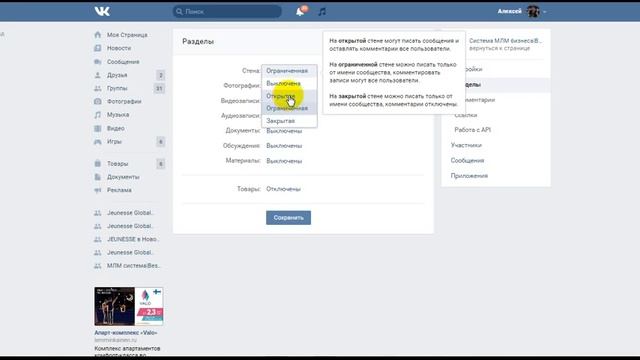Click the news icon beside Новости
640x360 pixels.
[x=98, y=48]
